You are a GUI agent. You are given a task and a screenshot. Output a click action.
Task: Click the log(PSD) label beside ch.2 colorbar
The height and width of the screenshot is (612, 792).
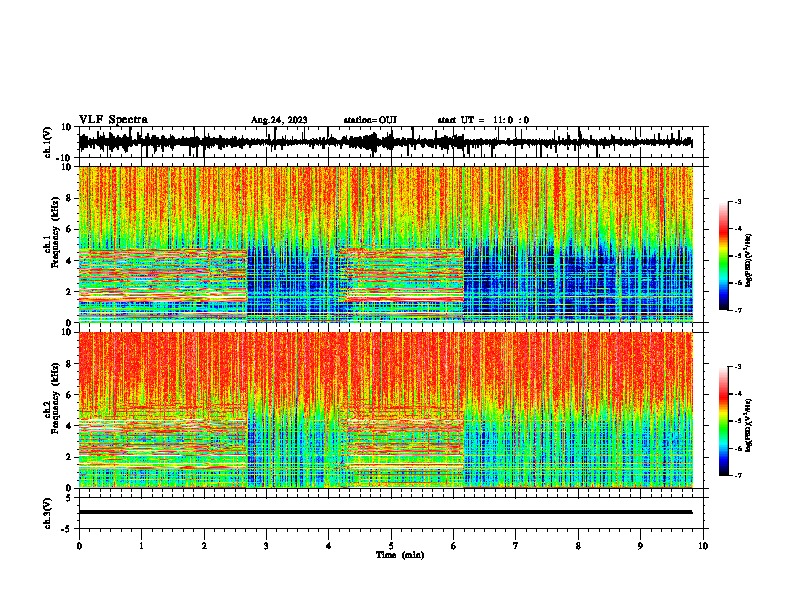point(748,425)
